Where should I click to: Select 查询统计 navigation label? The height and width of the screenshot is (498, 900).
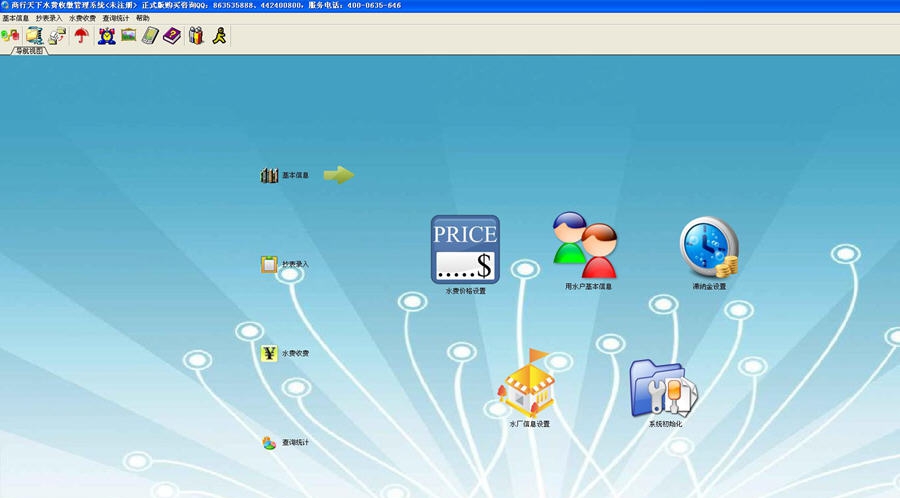click(296, 442)
